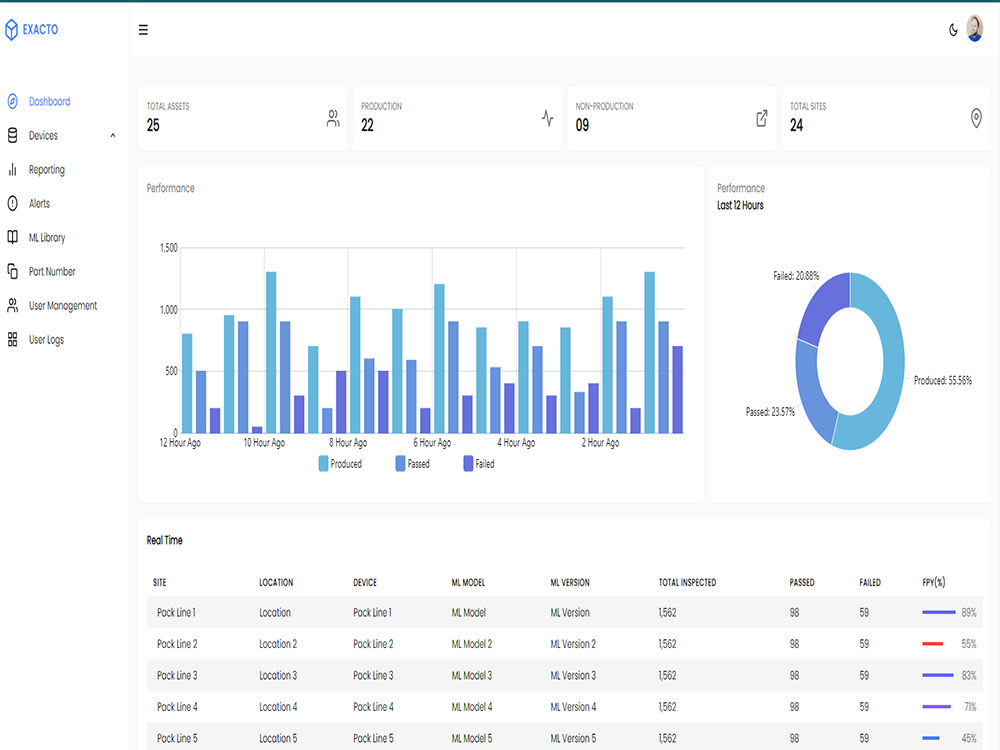The height and width of the screenshot is (750, 1000).
Task: Click the 45% FPY progress bar
Action: (x=930, y=739)
